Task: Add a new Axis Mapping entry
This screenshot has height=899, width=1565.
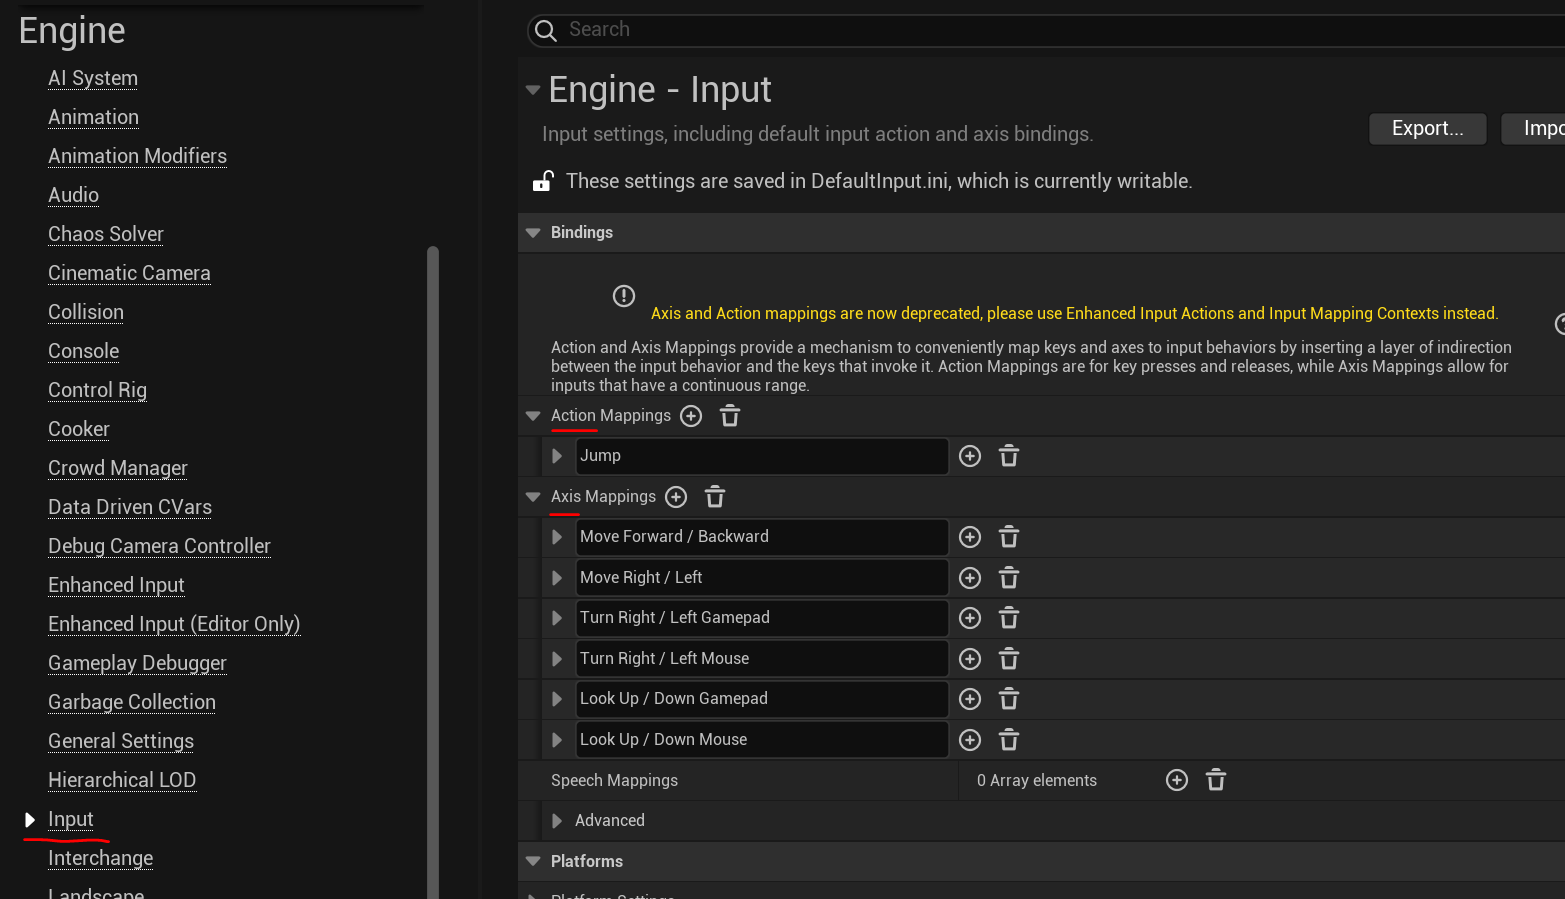Action: (x=676, y=497)
